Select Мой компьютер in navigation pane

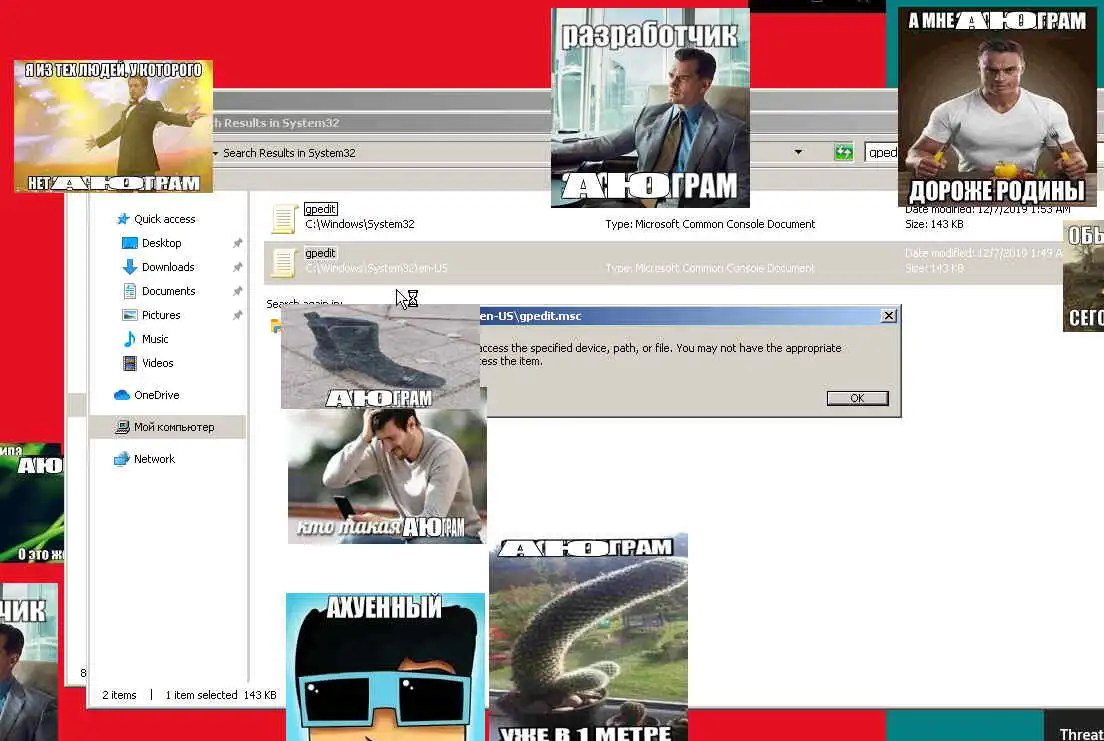coord(174,427)
